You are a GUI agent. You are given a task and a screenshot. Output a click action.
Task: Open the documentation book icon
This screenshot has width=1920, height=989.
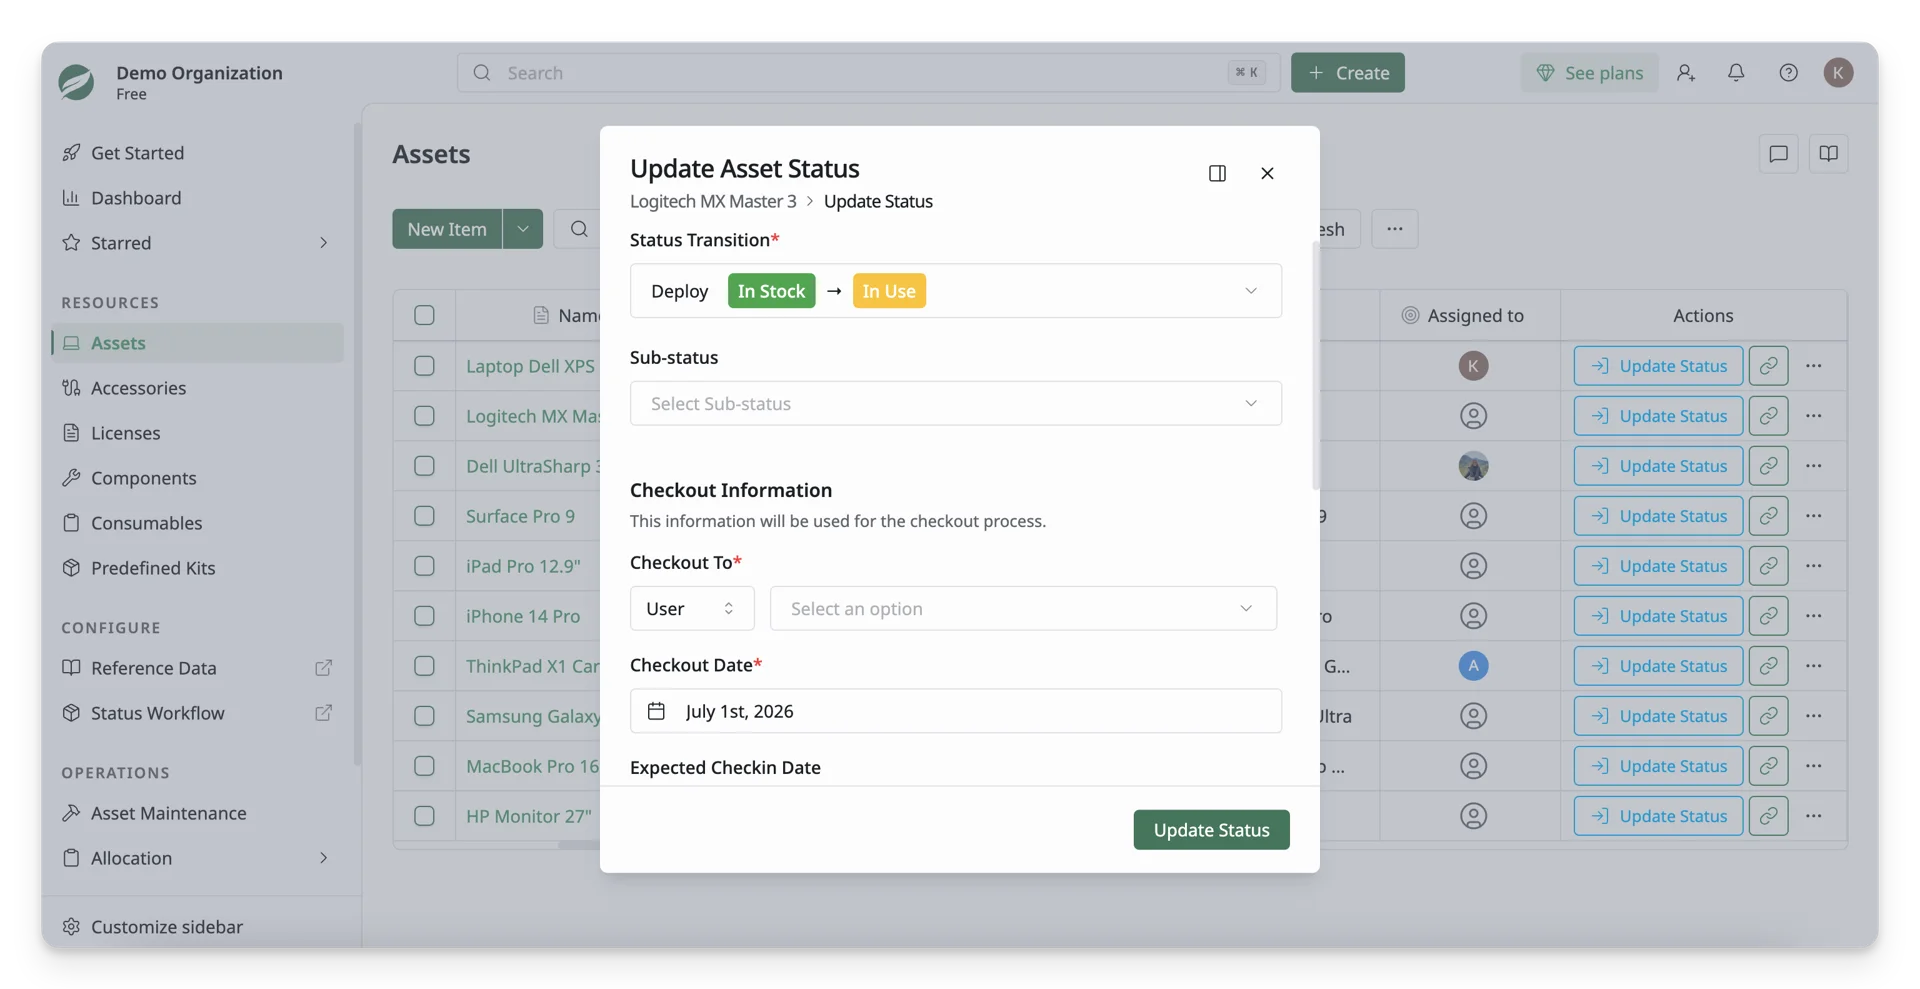pos(1828,154)
